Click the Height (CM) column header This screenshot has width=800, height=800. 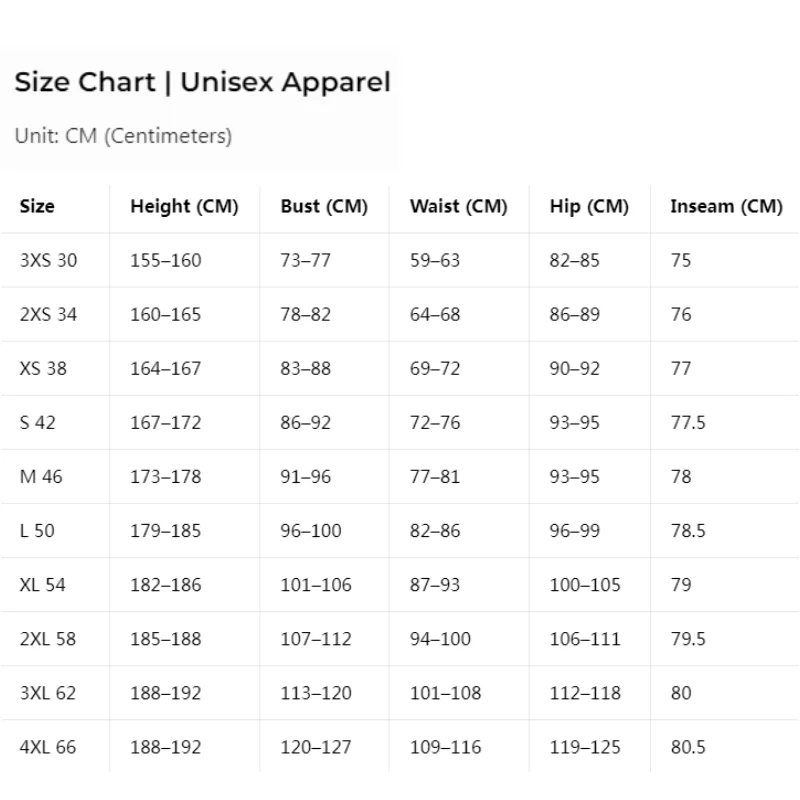pyautogui.click(x=184, y=207)
